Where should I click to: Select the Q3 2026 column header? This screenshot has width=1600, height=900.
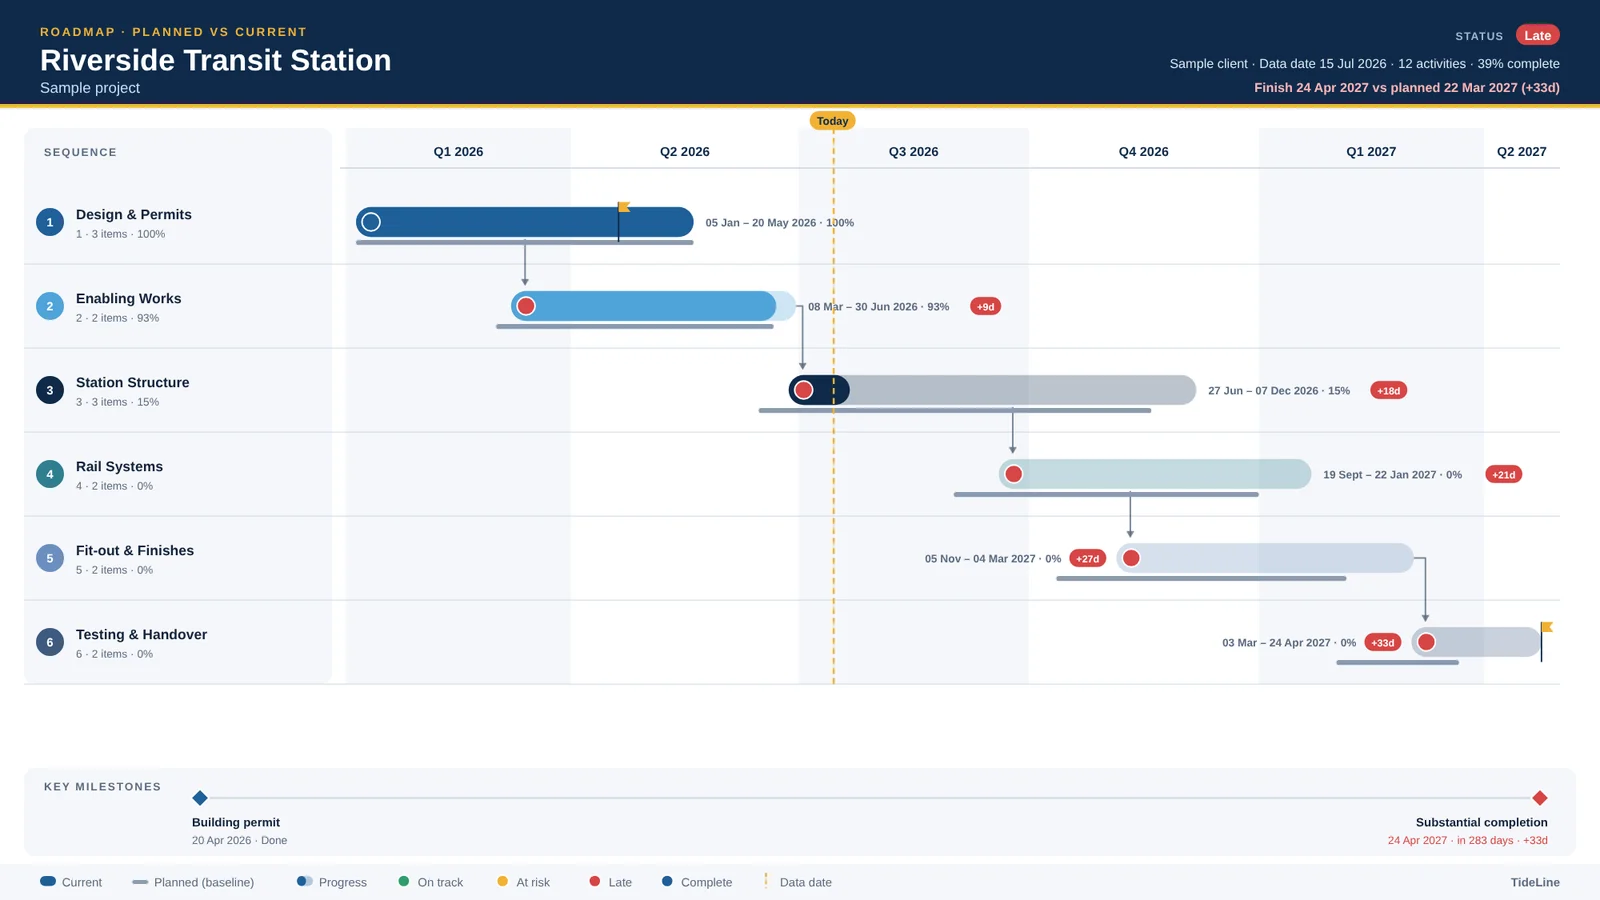tap(914, 152)
